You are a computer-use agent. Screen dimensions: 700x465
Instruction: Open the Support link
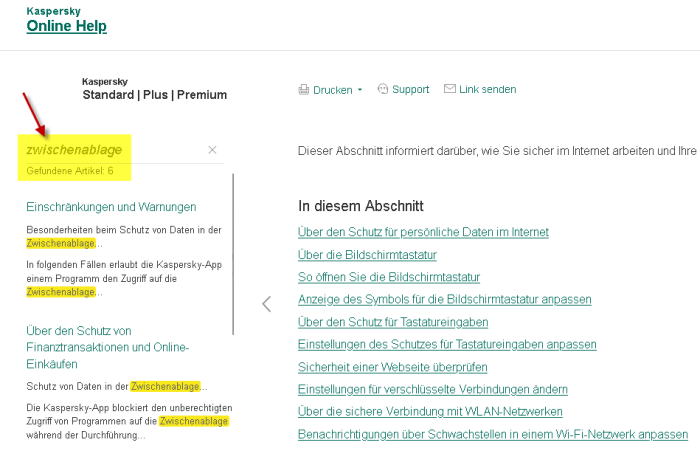pyautogui.click(x=410, y=89)
